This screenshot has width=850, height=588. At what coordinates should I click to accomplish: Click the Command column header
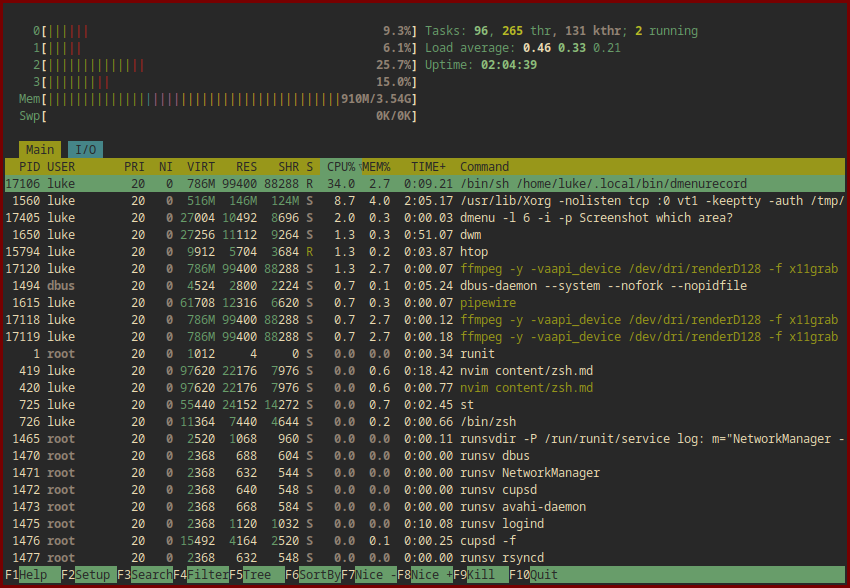pos(484,167)
